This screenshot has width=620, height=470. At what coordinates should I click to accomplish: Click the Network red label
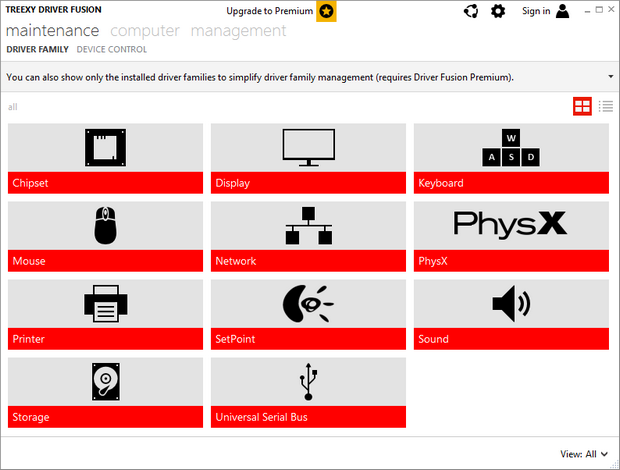[x=308, y=261]
